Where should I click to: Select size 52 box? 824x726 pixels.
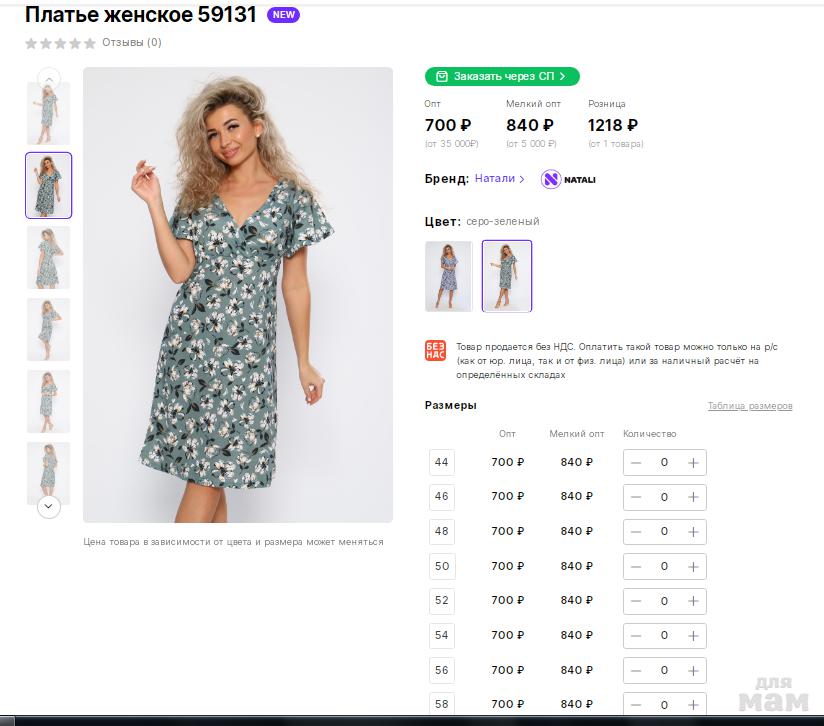(x=442, y=601)
